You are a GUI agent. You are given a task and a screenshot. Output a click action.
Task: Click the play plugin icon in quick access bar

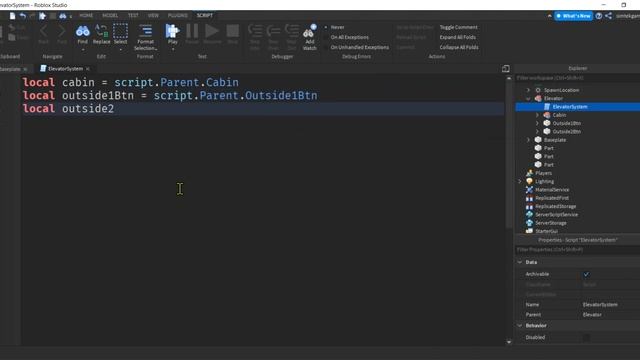pos(42,16)
